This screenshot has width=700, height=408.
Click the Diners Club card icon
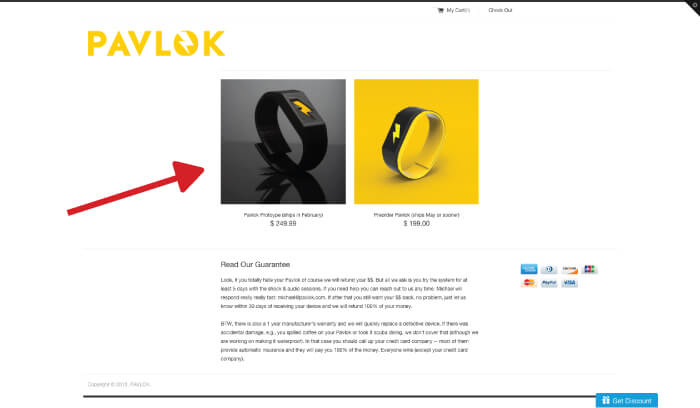click(549, 269)
